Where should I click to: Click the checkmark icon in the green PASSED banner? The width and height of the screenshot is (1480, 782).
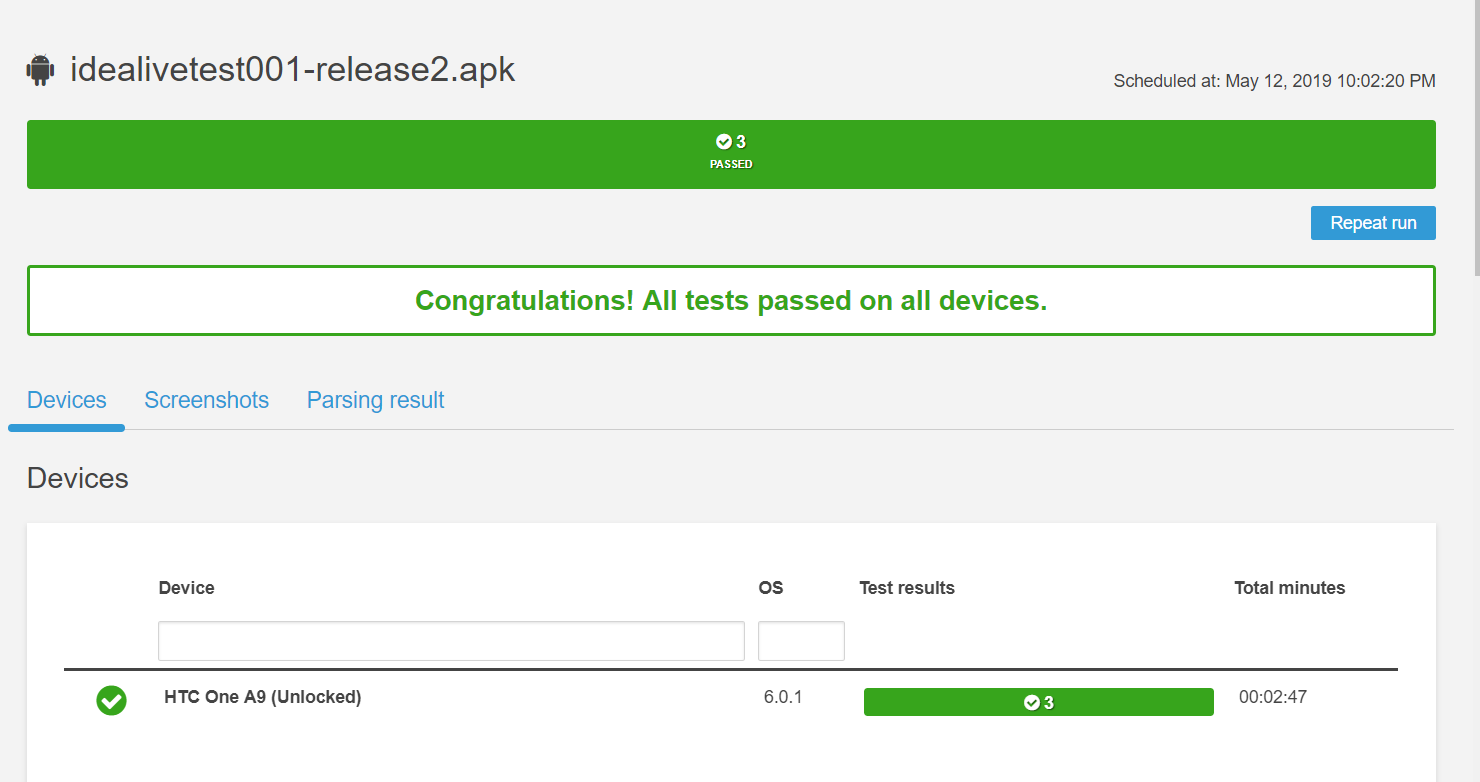click(723, 141)
